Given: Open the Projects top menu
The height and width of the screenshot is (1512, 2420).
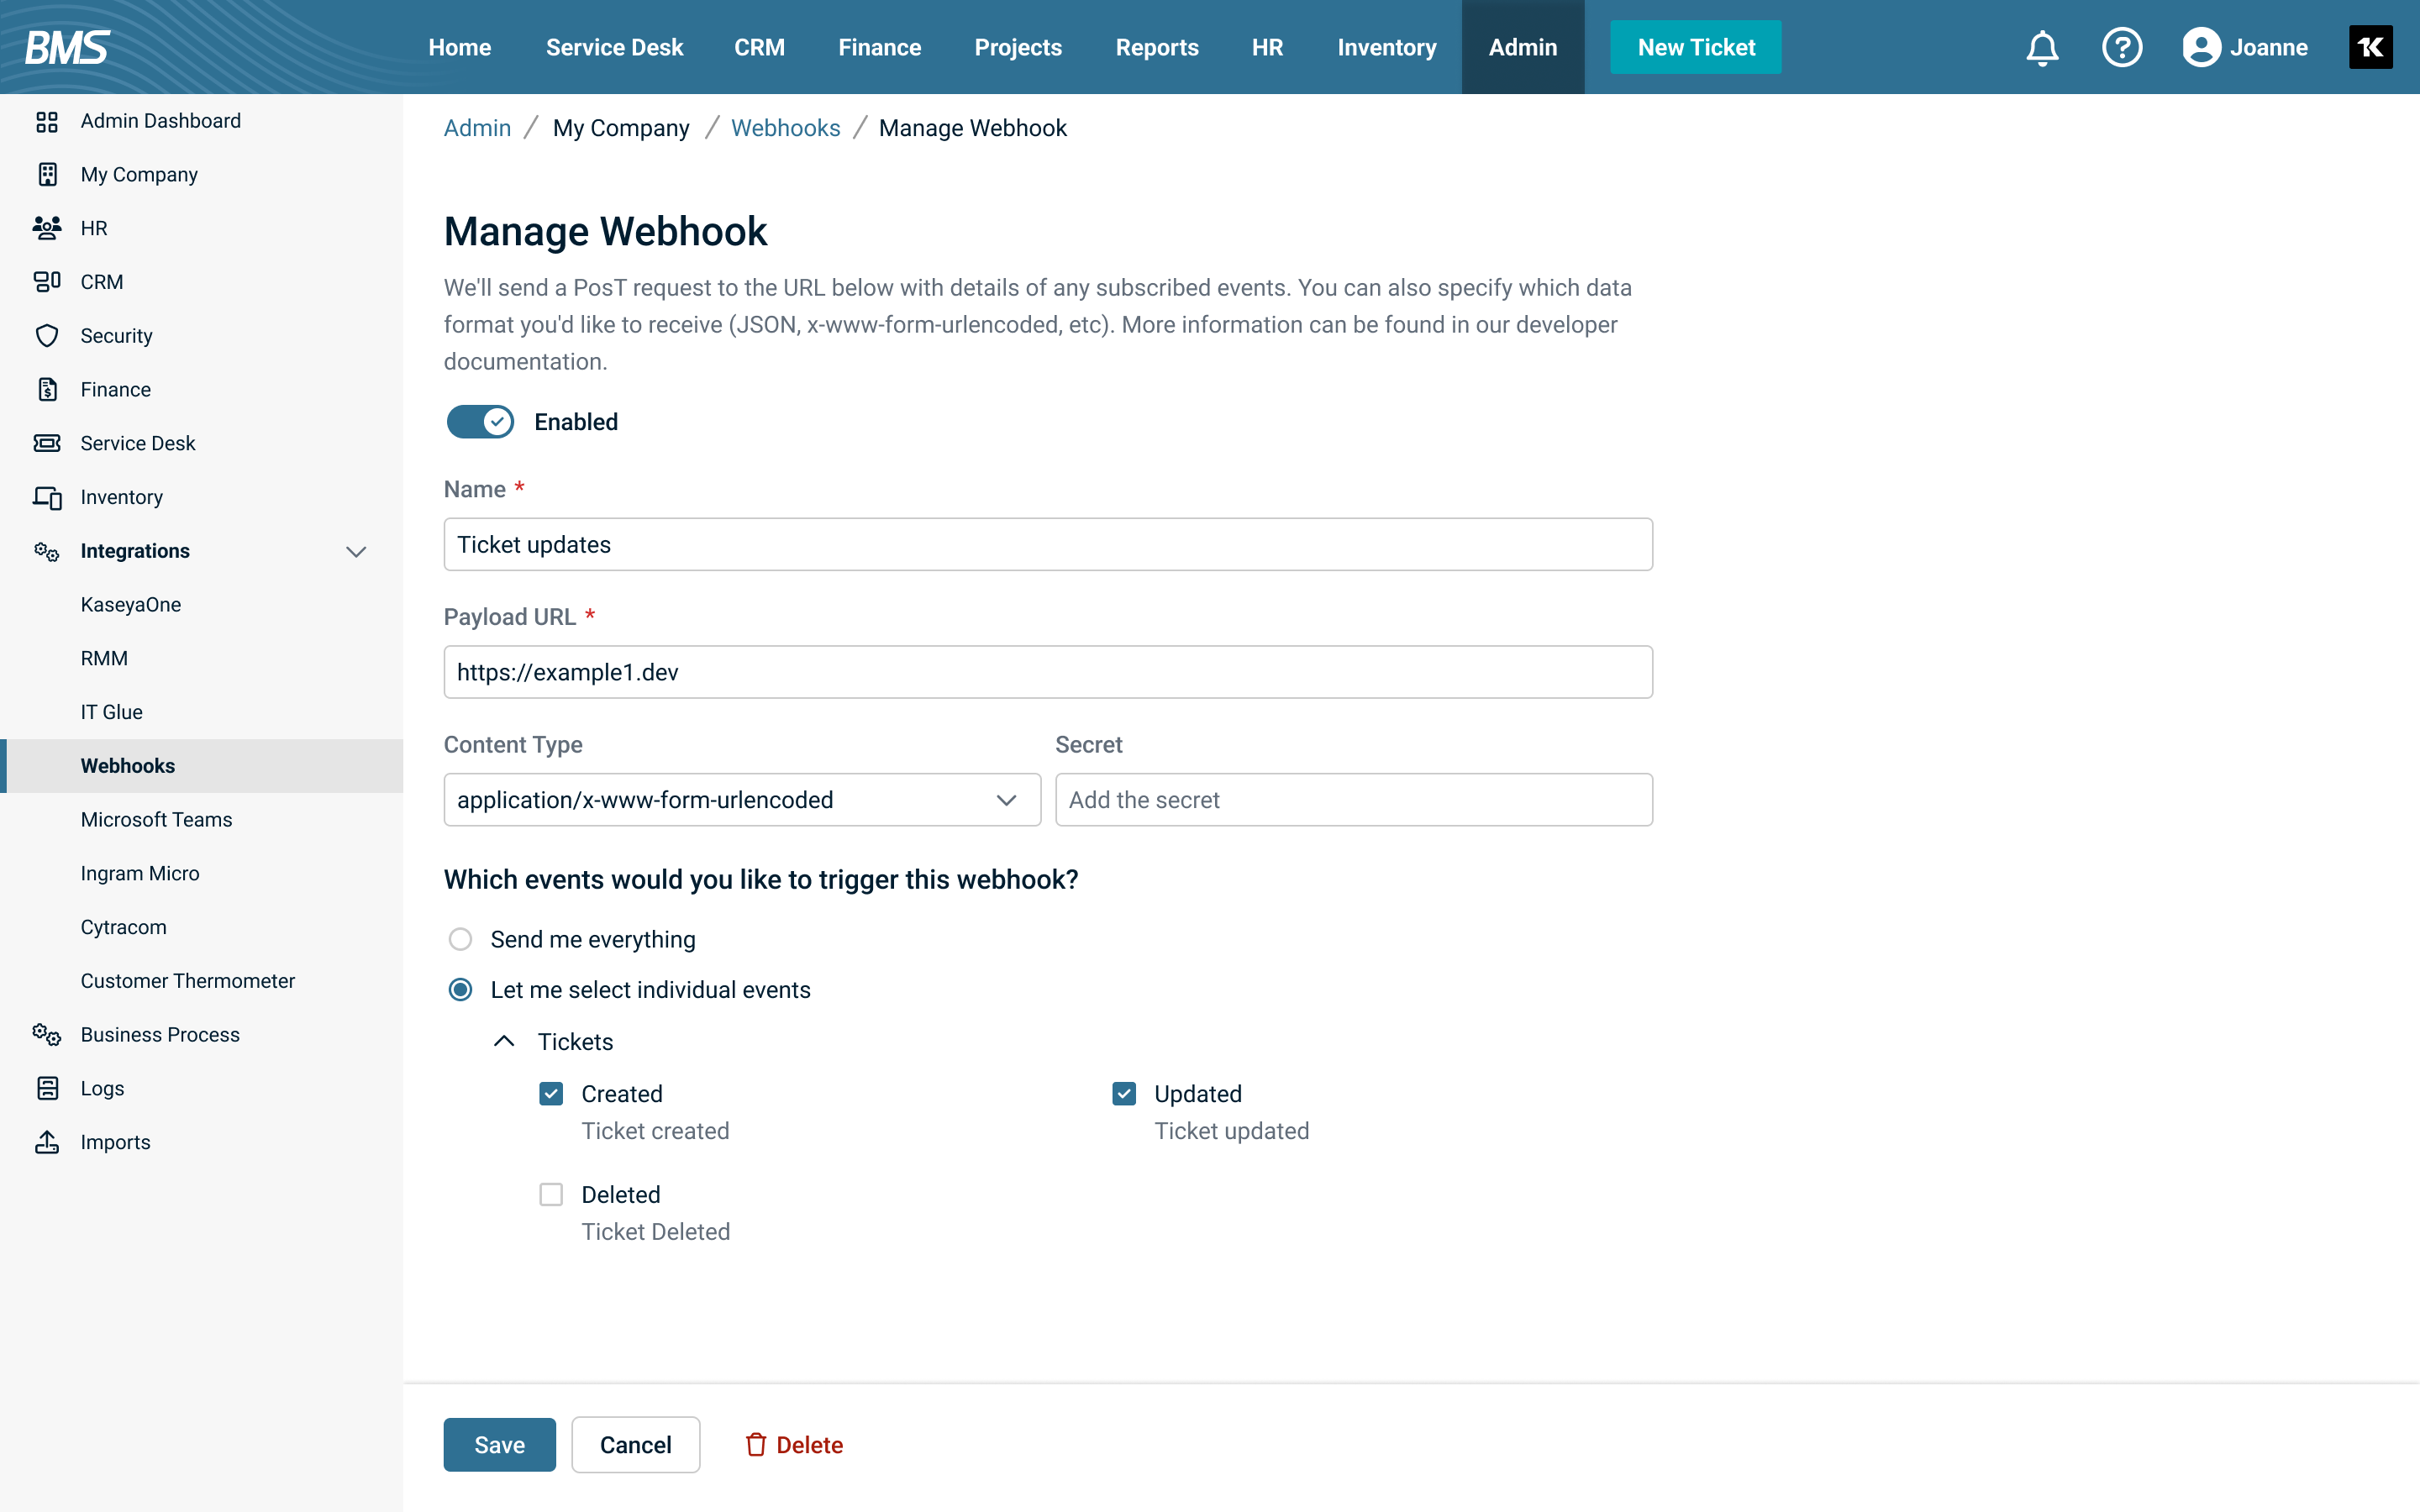Looking at the screenshot, I should point(1018,47).
